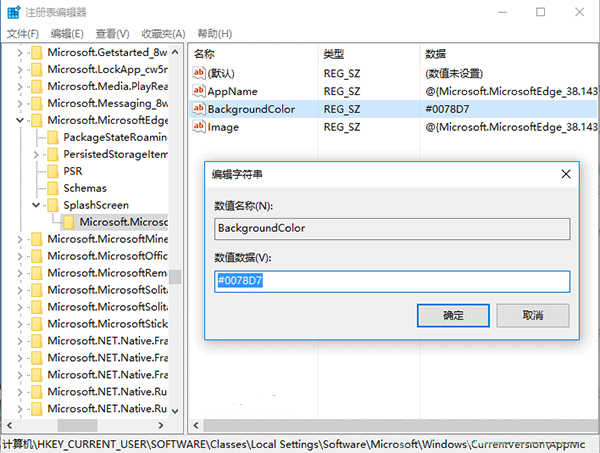Click the 取消 button in dialog

point(533,315)
